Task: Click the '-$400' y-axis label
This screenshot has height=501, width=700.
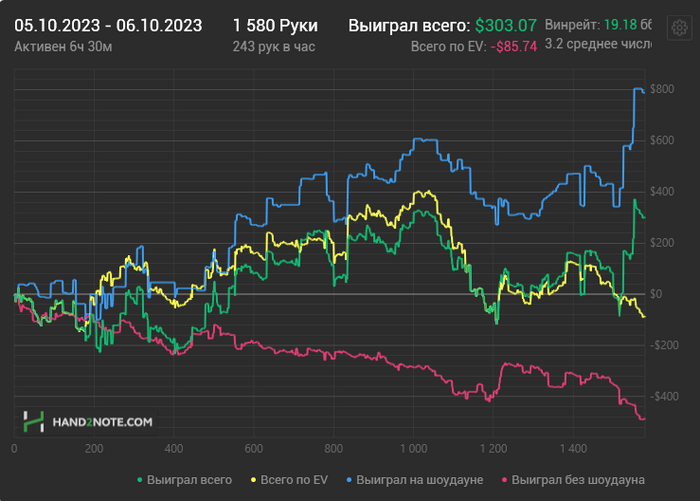Action: tap(664, 397)
